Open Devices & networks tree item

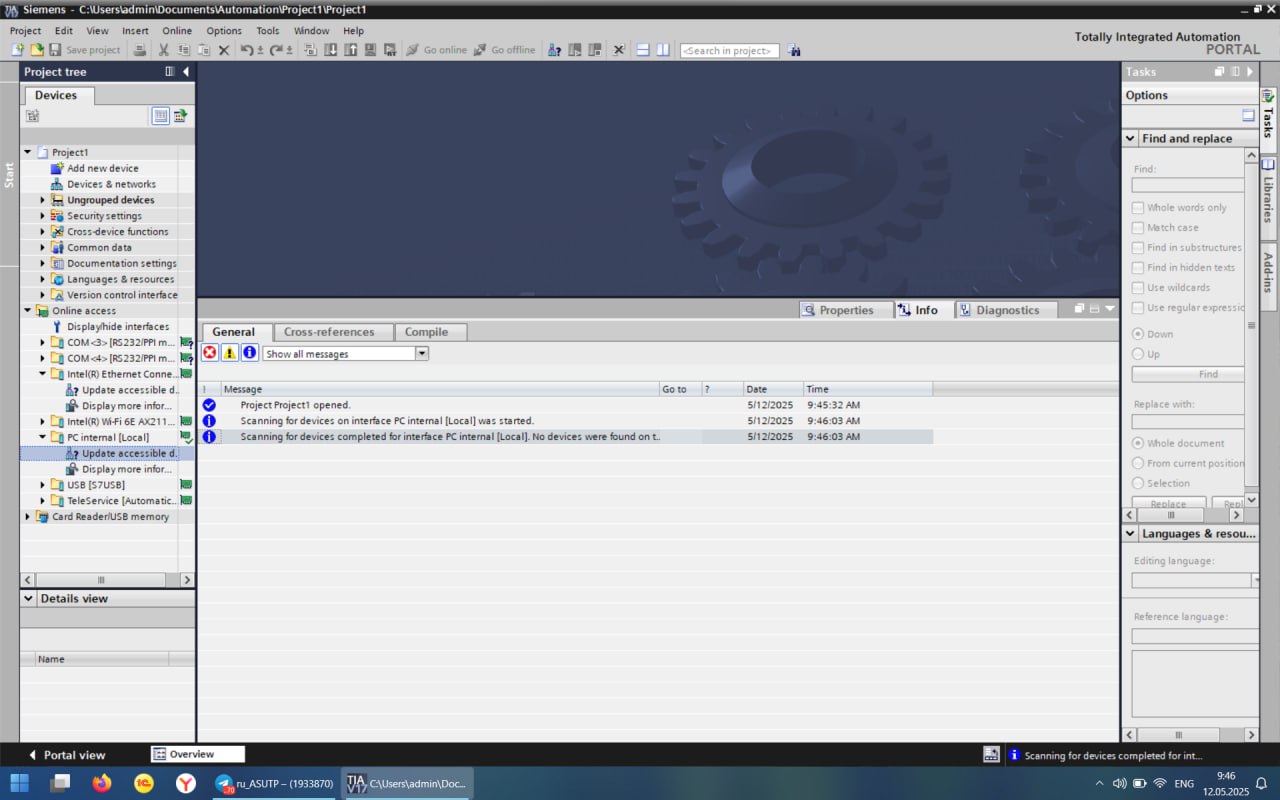coord(111,184)
